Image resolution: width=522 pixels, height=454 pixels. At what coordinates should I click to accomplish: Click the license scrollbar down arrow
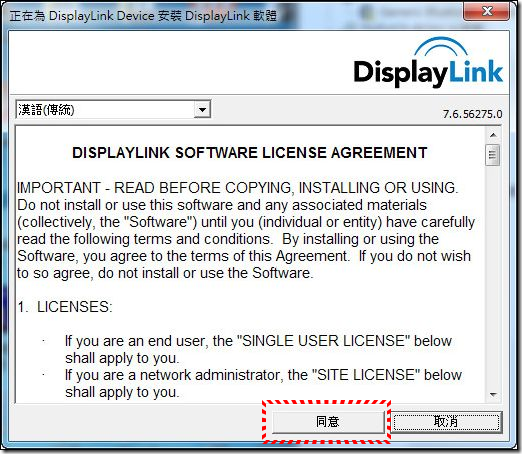coord(493,395)
